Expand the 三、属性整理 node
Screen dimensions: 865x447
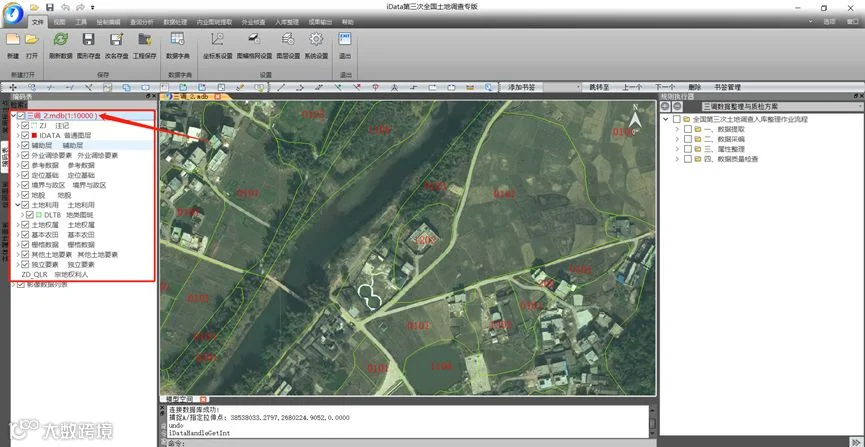(x=677, y=149)
